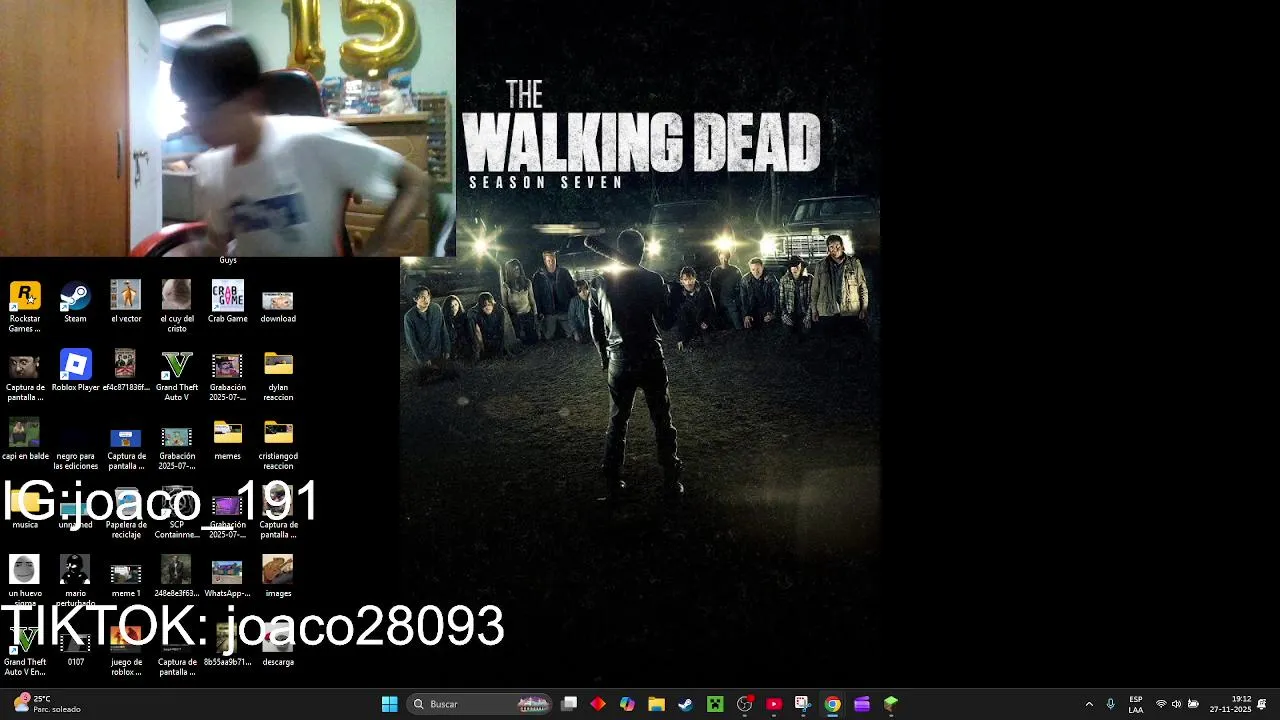1280x720 pixels.
Task: Open the red diamond taskbar app
Action: click(598, 704)
